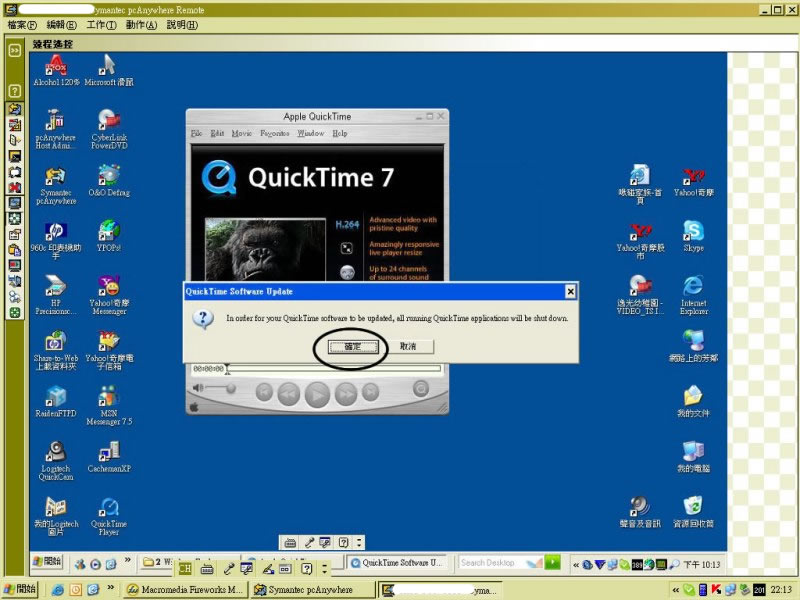Open the Movie menu in QuickTime
The width and height of the screenshot is (800, 600).
pyautogui.click(x=241, y=134)
